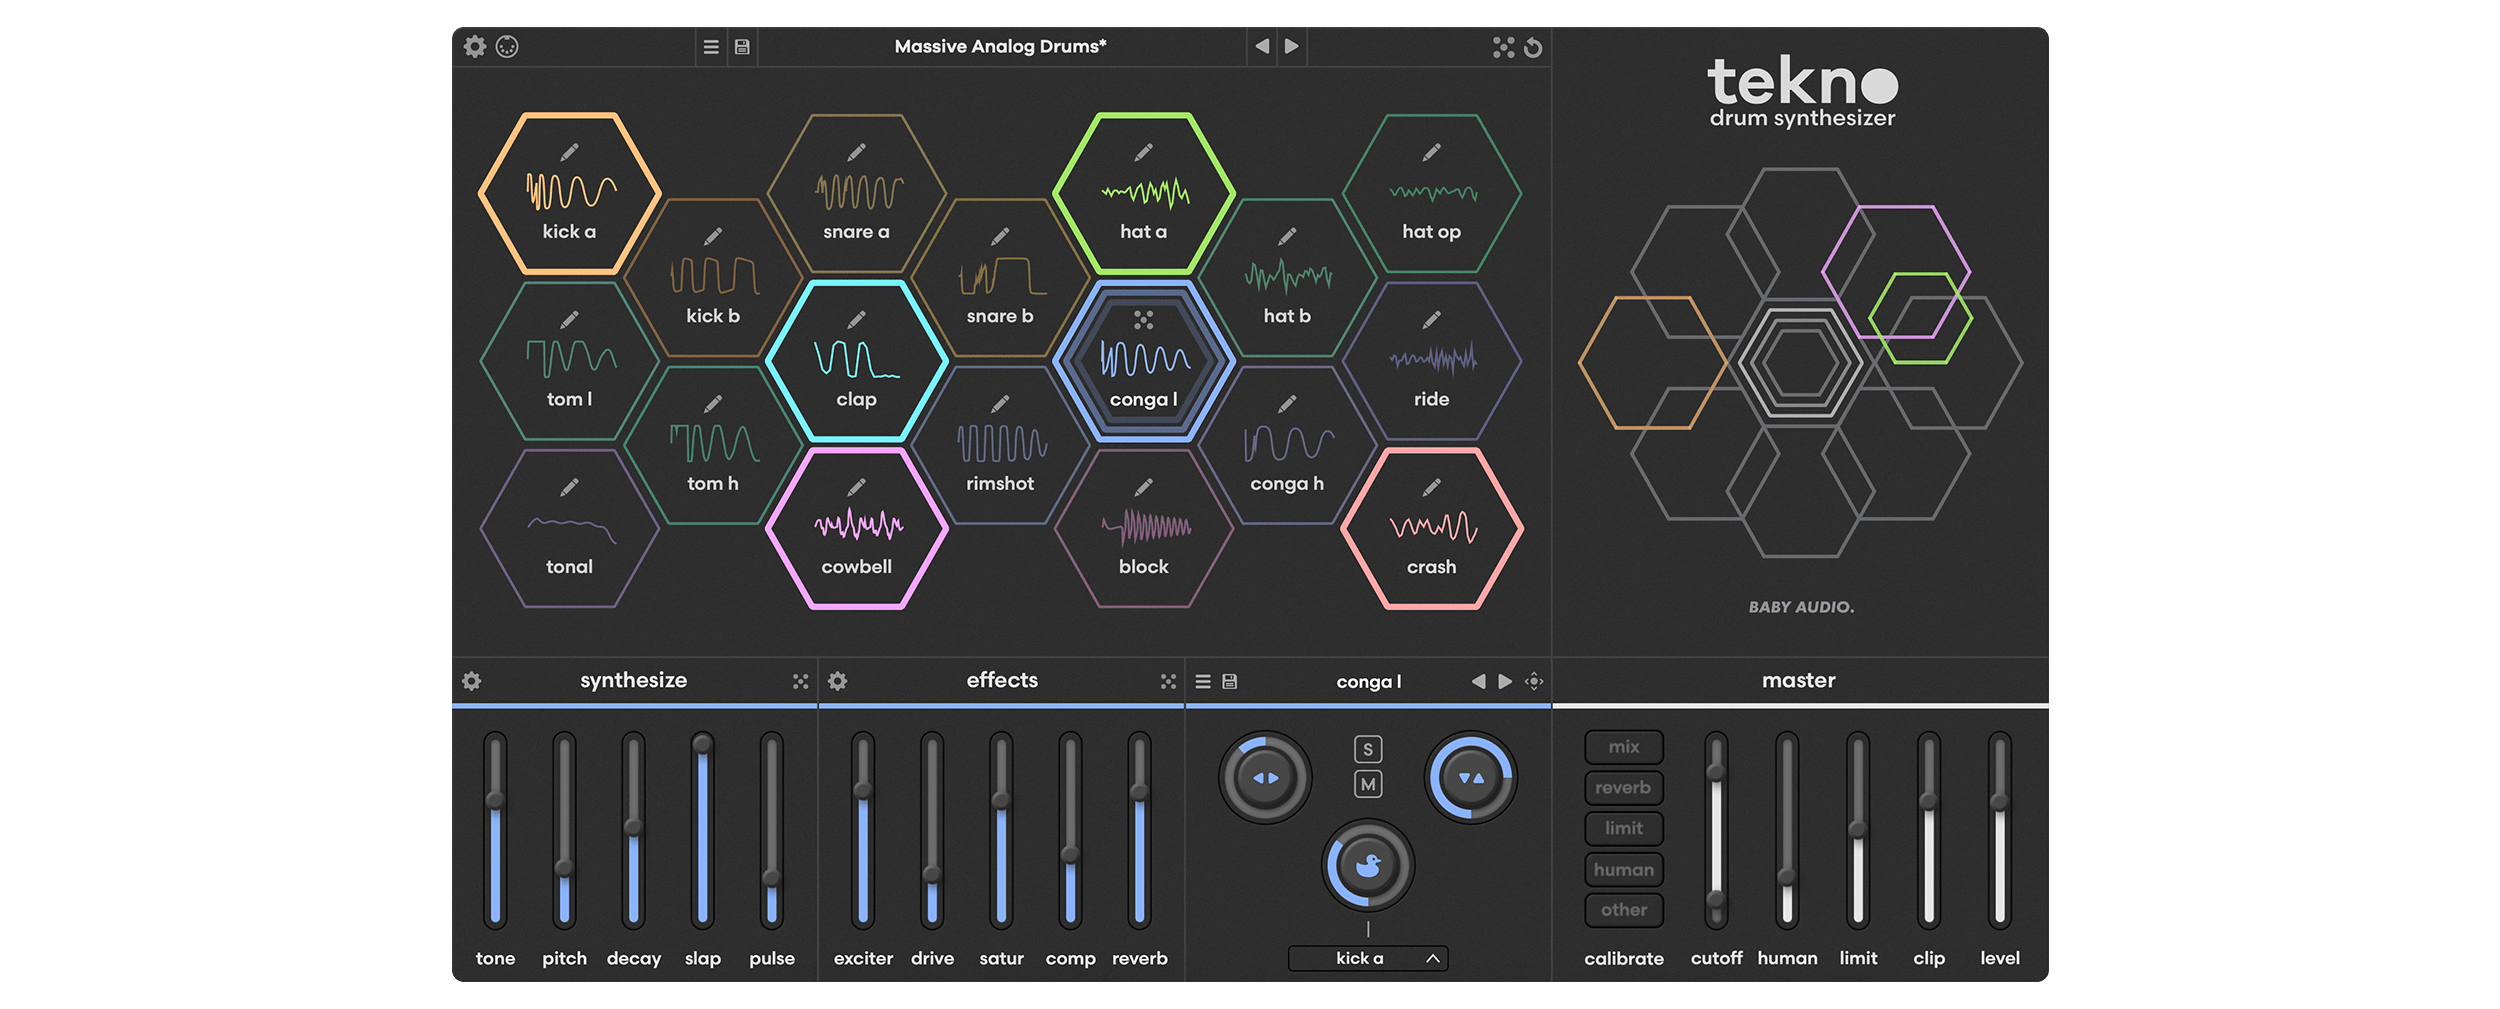Click the mix calibrate button
Viewport: 2500px width, 1009px height.
1623,747
